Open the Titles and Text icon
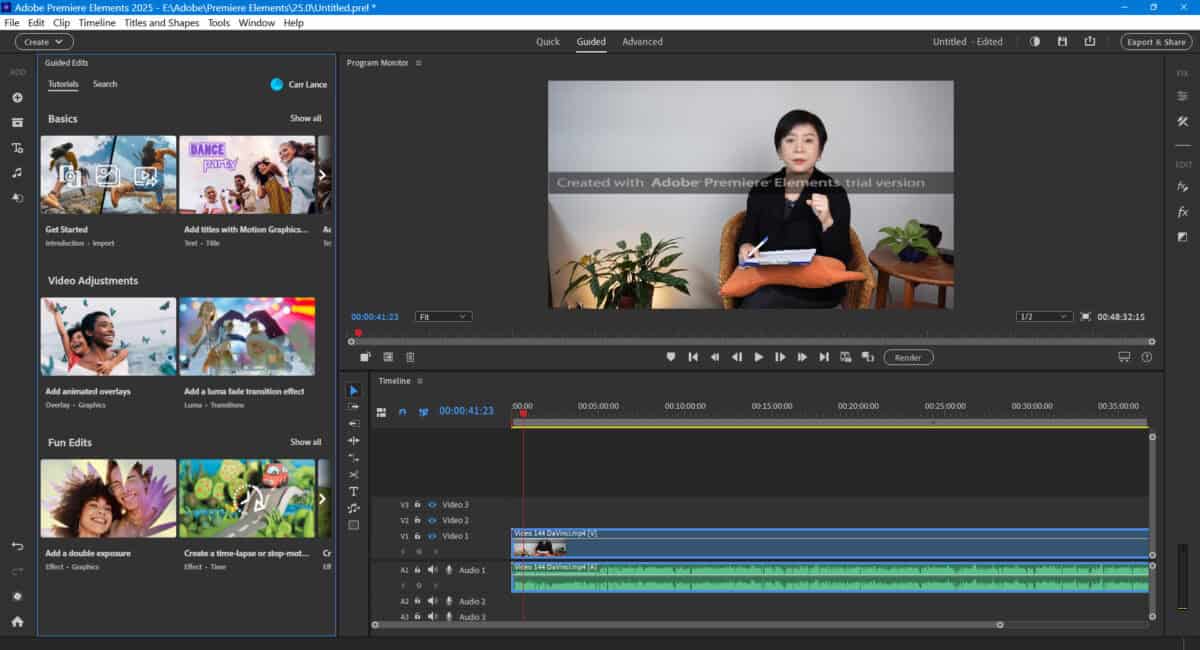The image size is (1200, 650). (17, 147)
